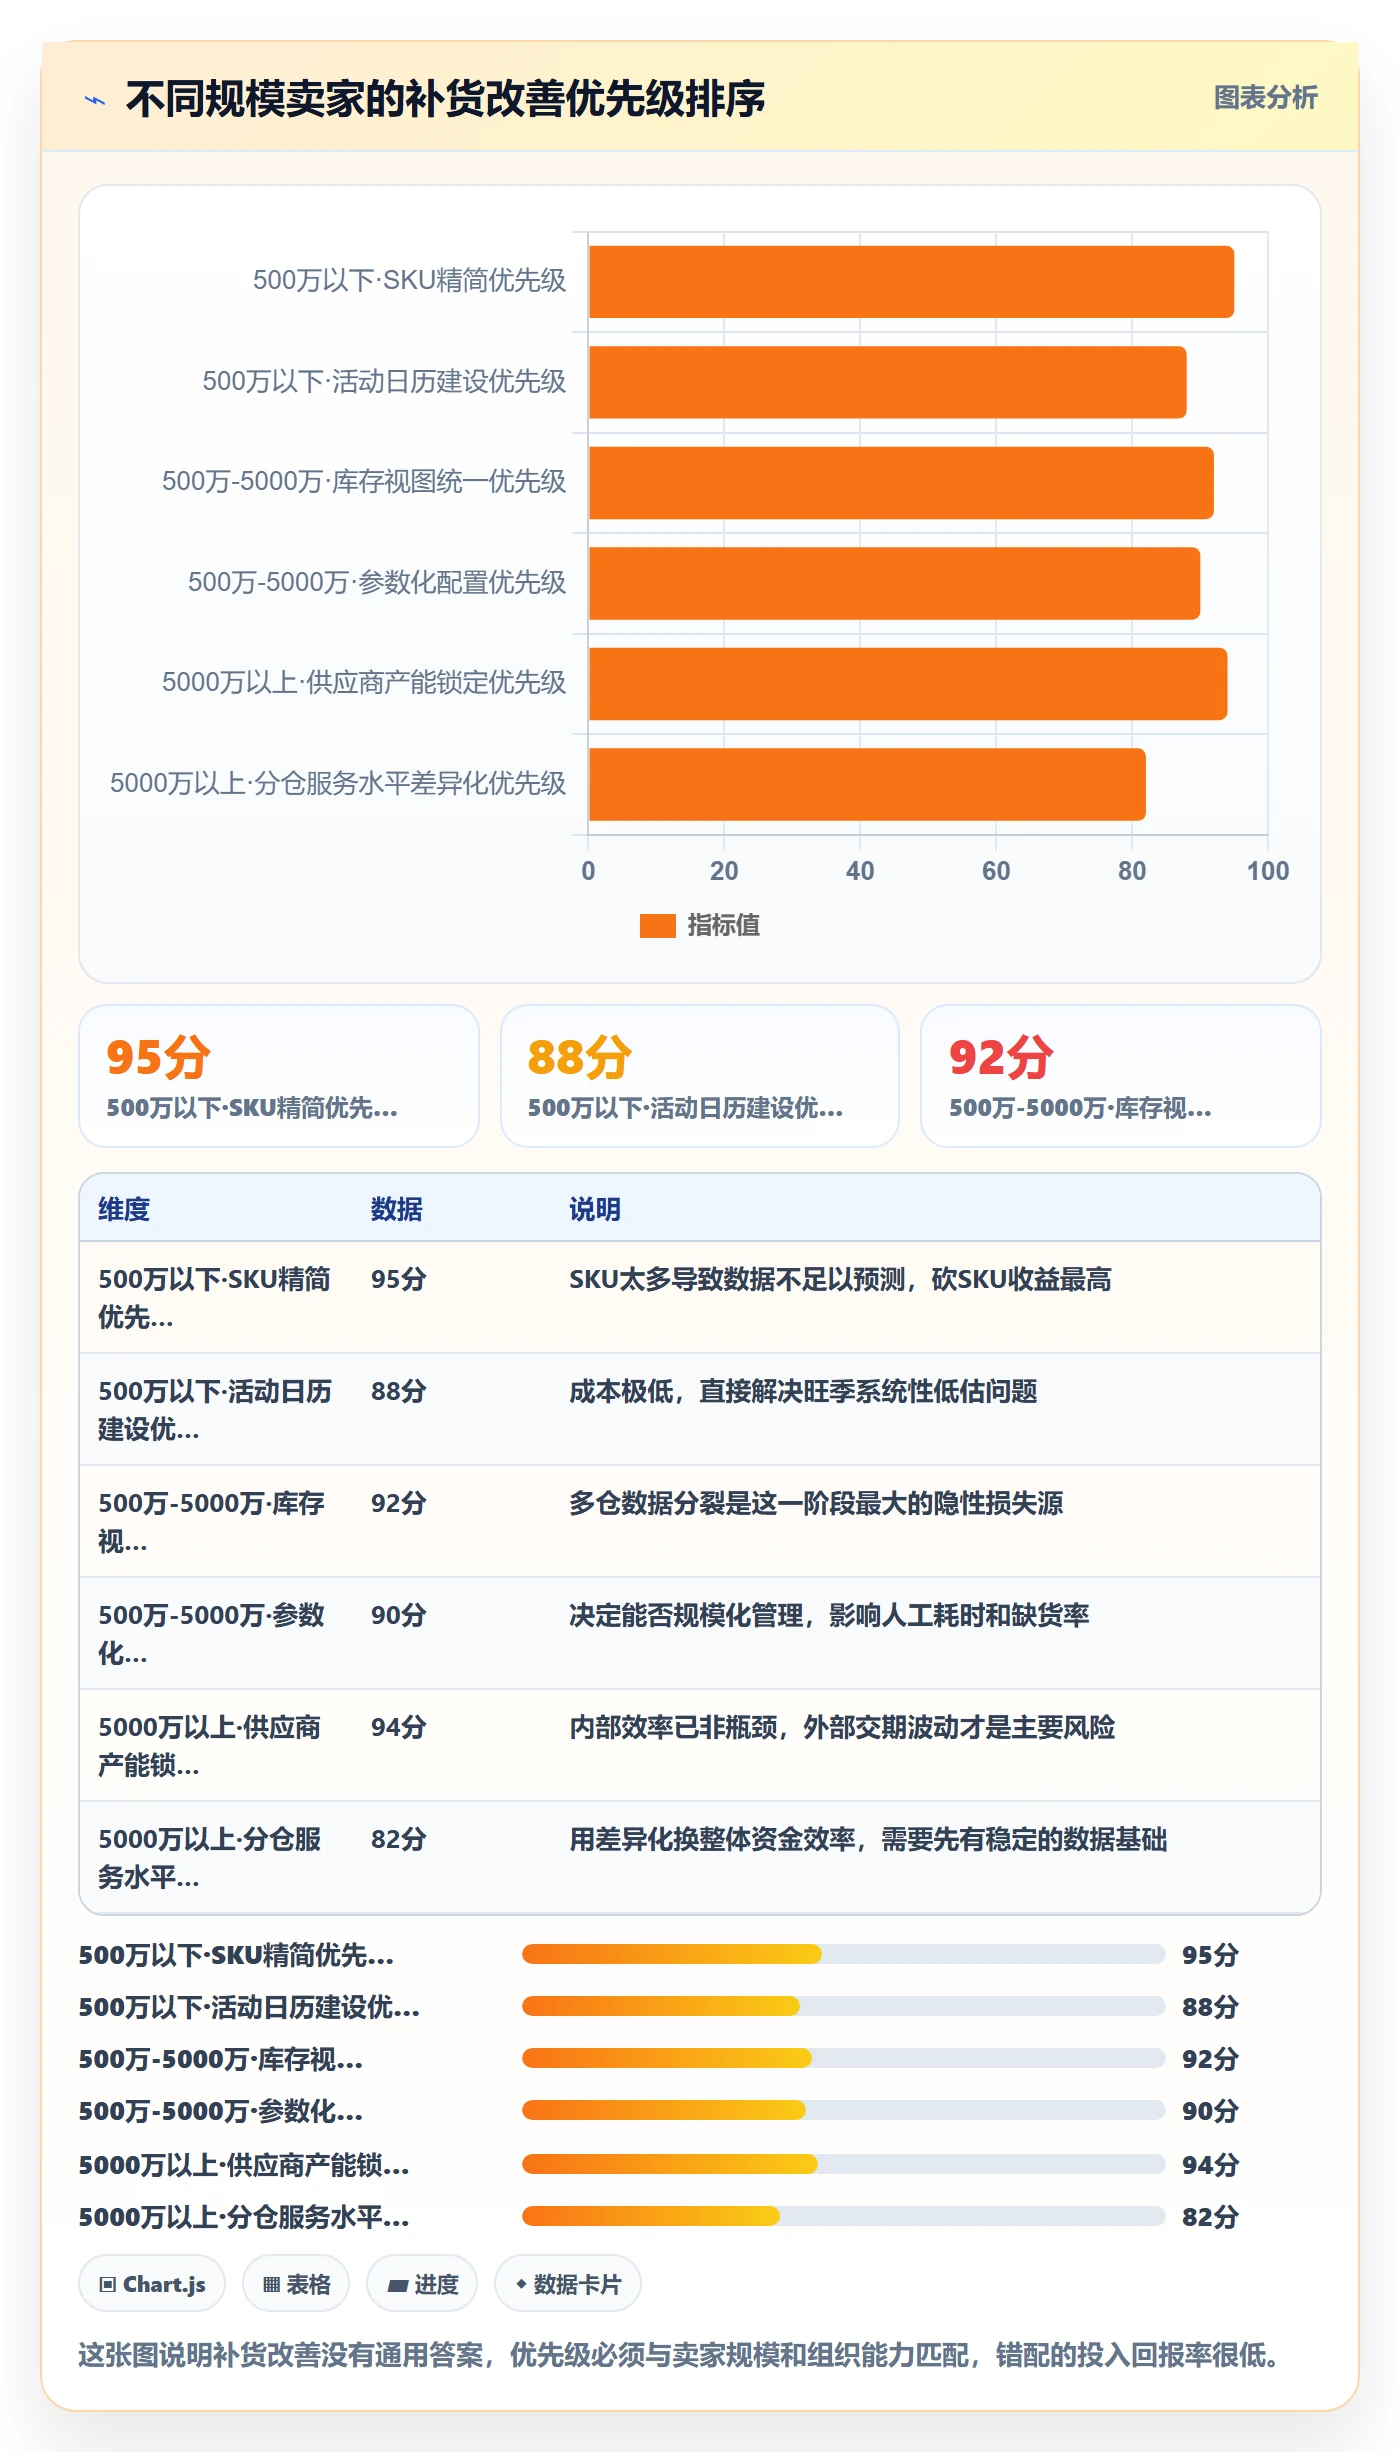Screen dimensions: 1400x2452
Task: Click table cell 90分
Action: tap(398, 1615)
